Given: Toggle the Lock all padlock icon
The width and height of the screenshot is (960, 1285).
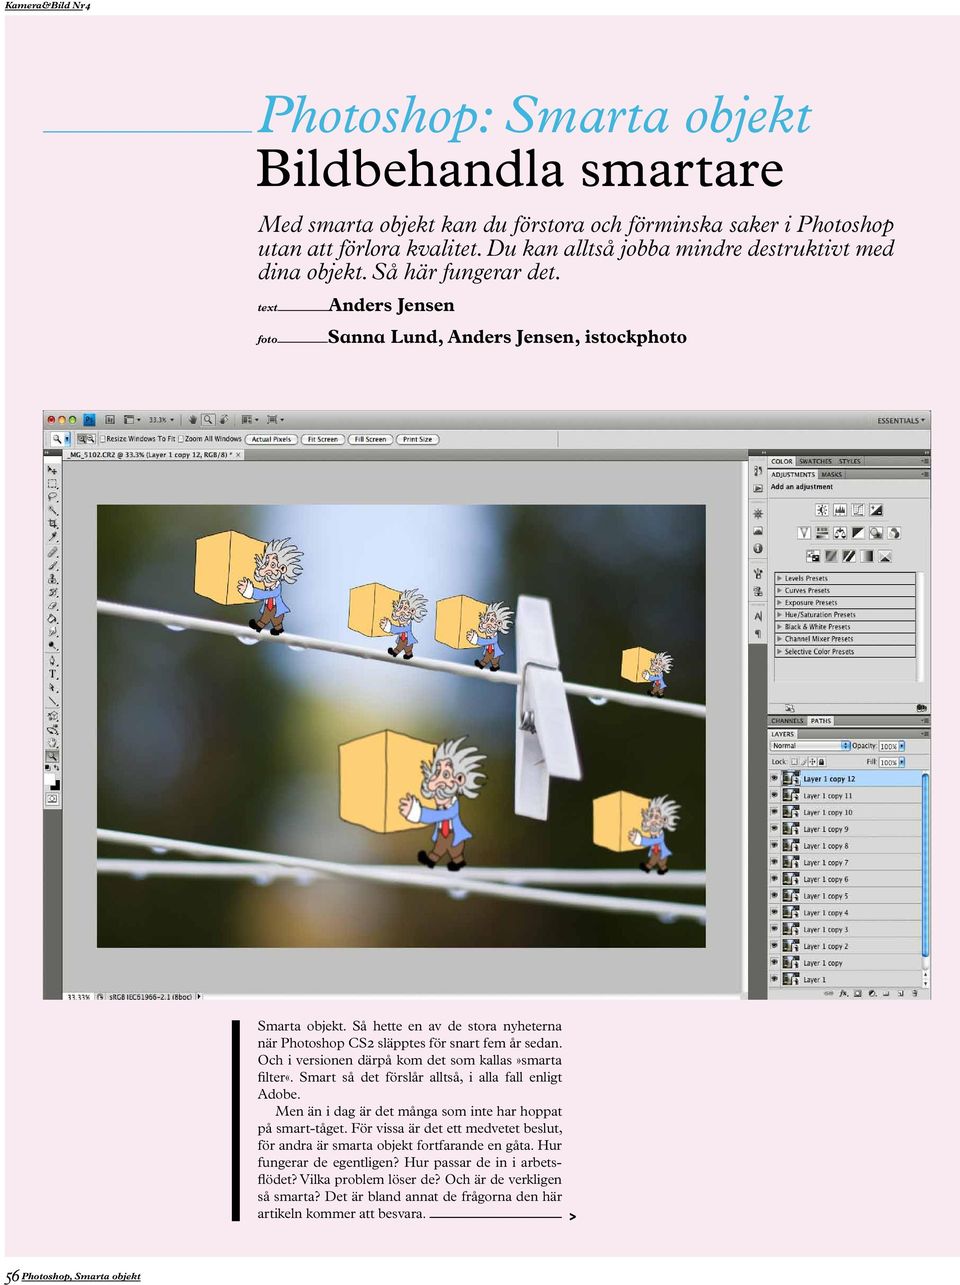Looking at the screenshot, I should click(x=821, y=762).
